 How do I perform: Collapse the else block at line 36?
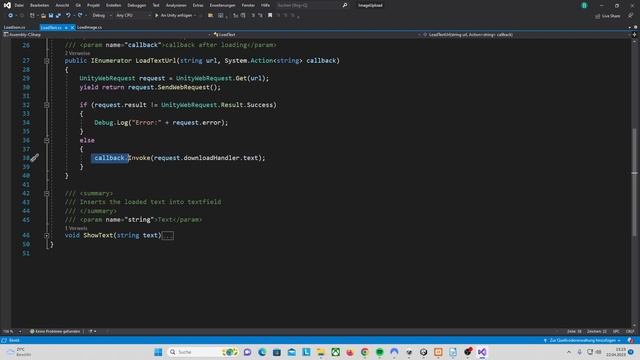(x=47, y=140)
